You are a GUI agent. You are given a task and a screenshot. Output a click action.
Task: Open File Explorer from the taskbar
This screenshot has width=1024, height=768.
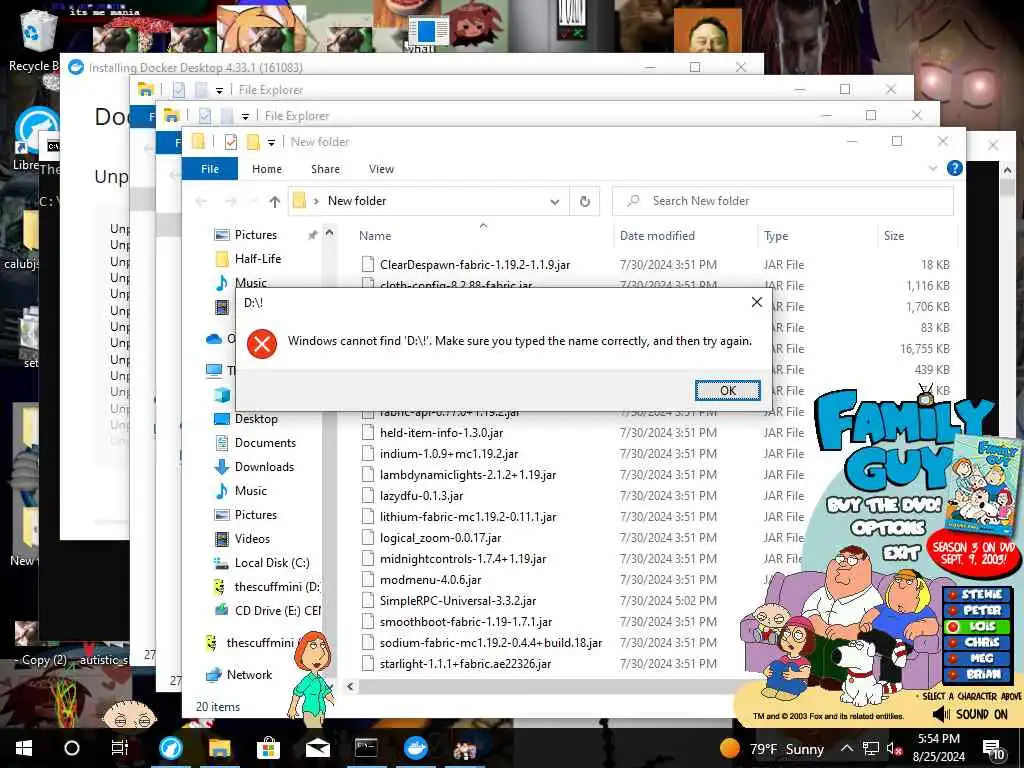[x=220, y=748]
